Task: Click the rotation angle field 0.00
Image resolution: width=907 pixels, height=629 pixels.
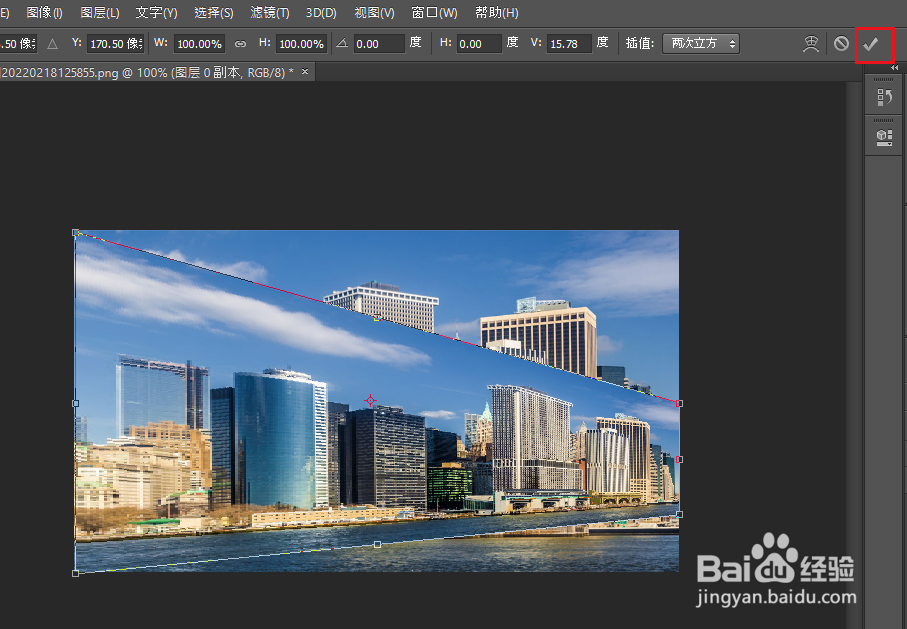Action: pos(379,44)
